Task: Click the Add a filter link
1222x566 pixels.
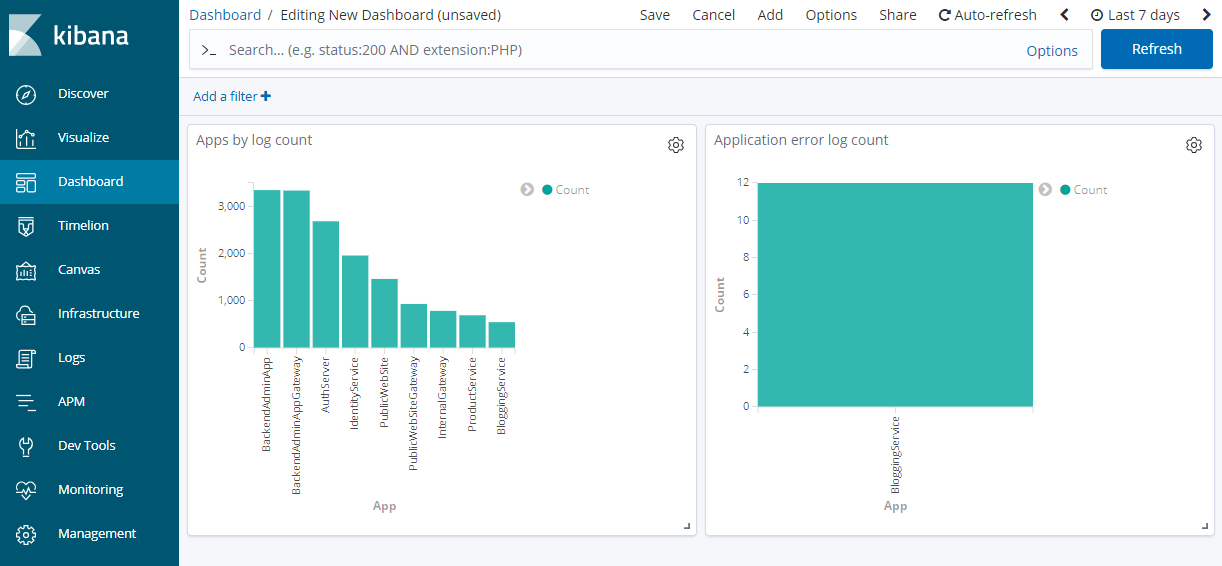Action: 232,97
